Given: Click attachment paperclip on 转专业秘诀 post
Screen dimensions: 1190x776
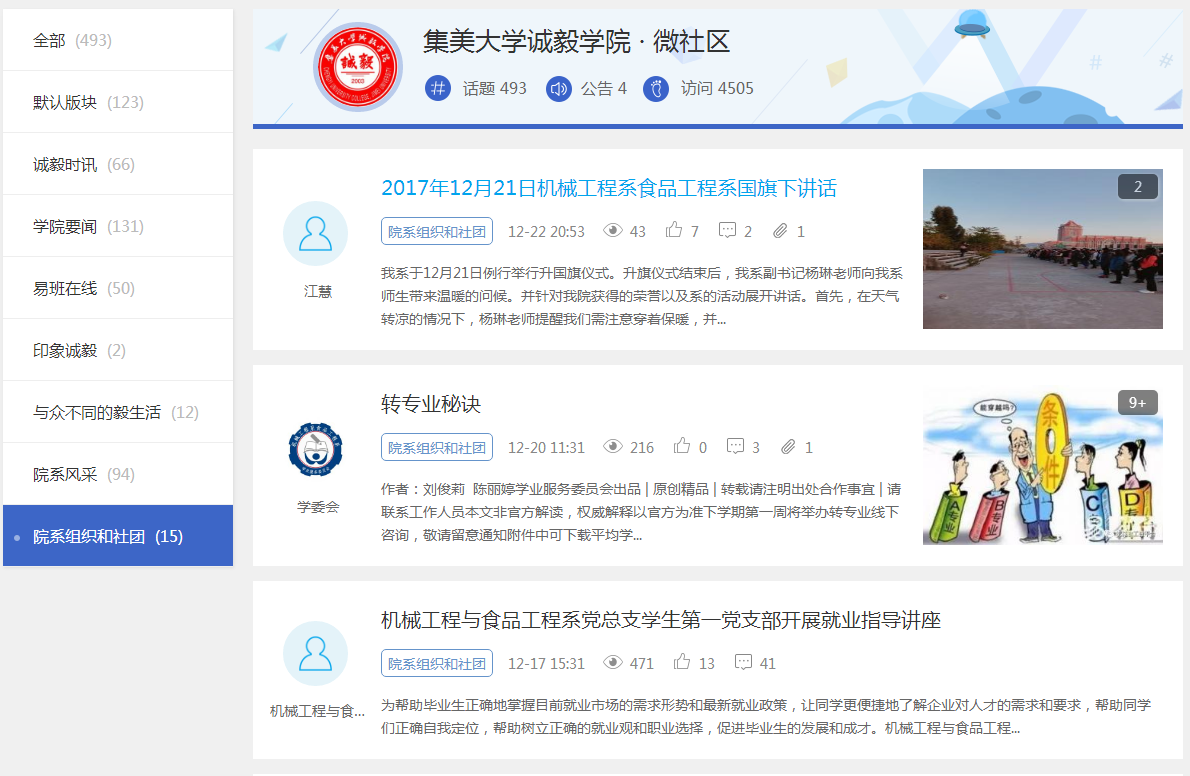Looking at the screenshot, I should (x=788, y=447).
